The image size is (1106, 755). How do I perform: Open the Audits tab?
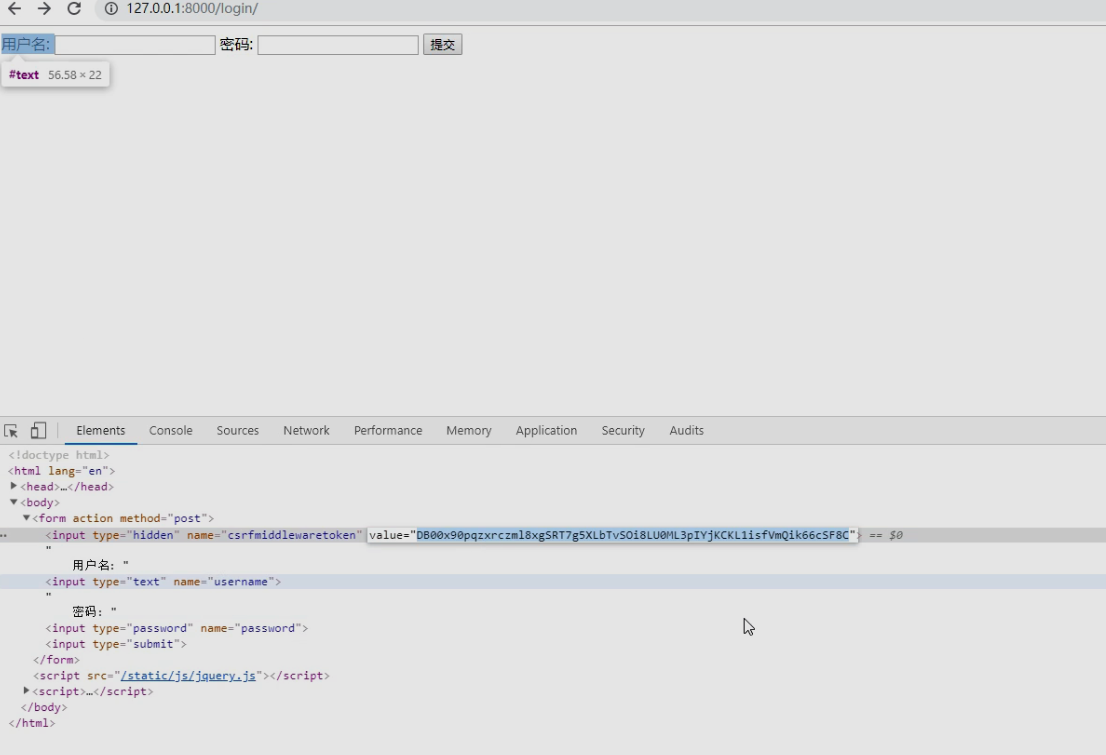tap(686, 430)
